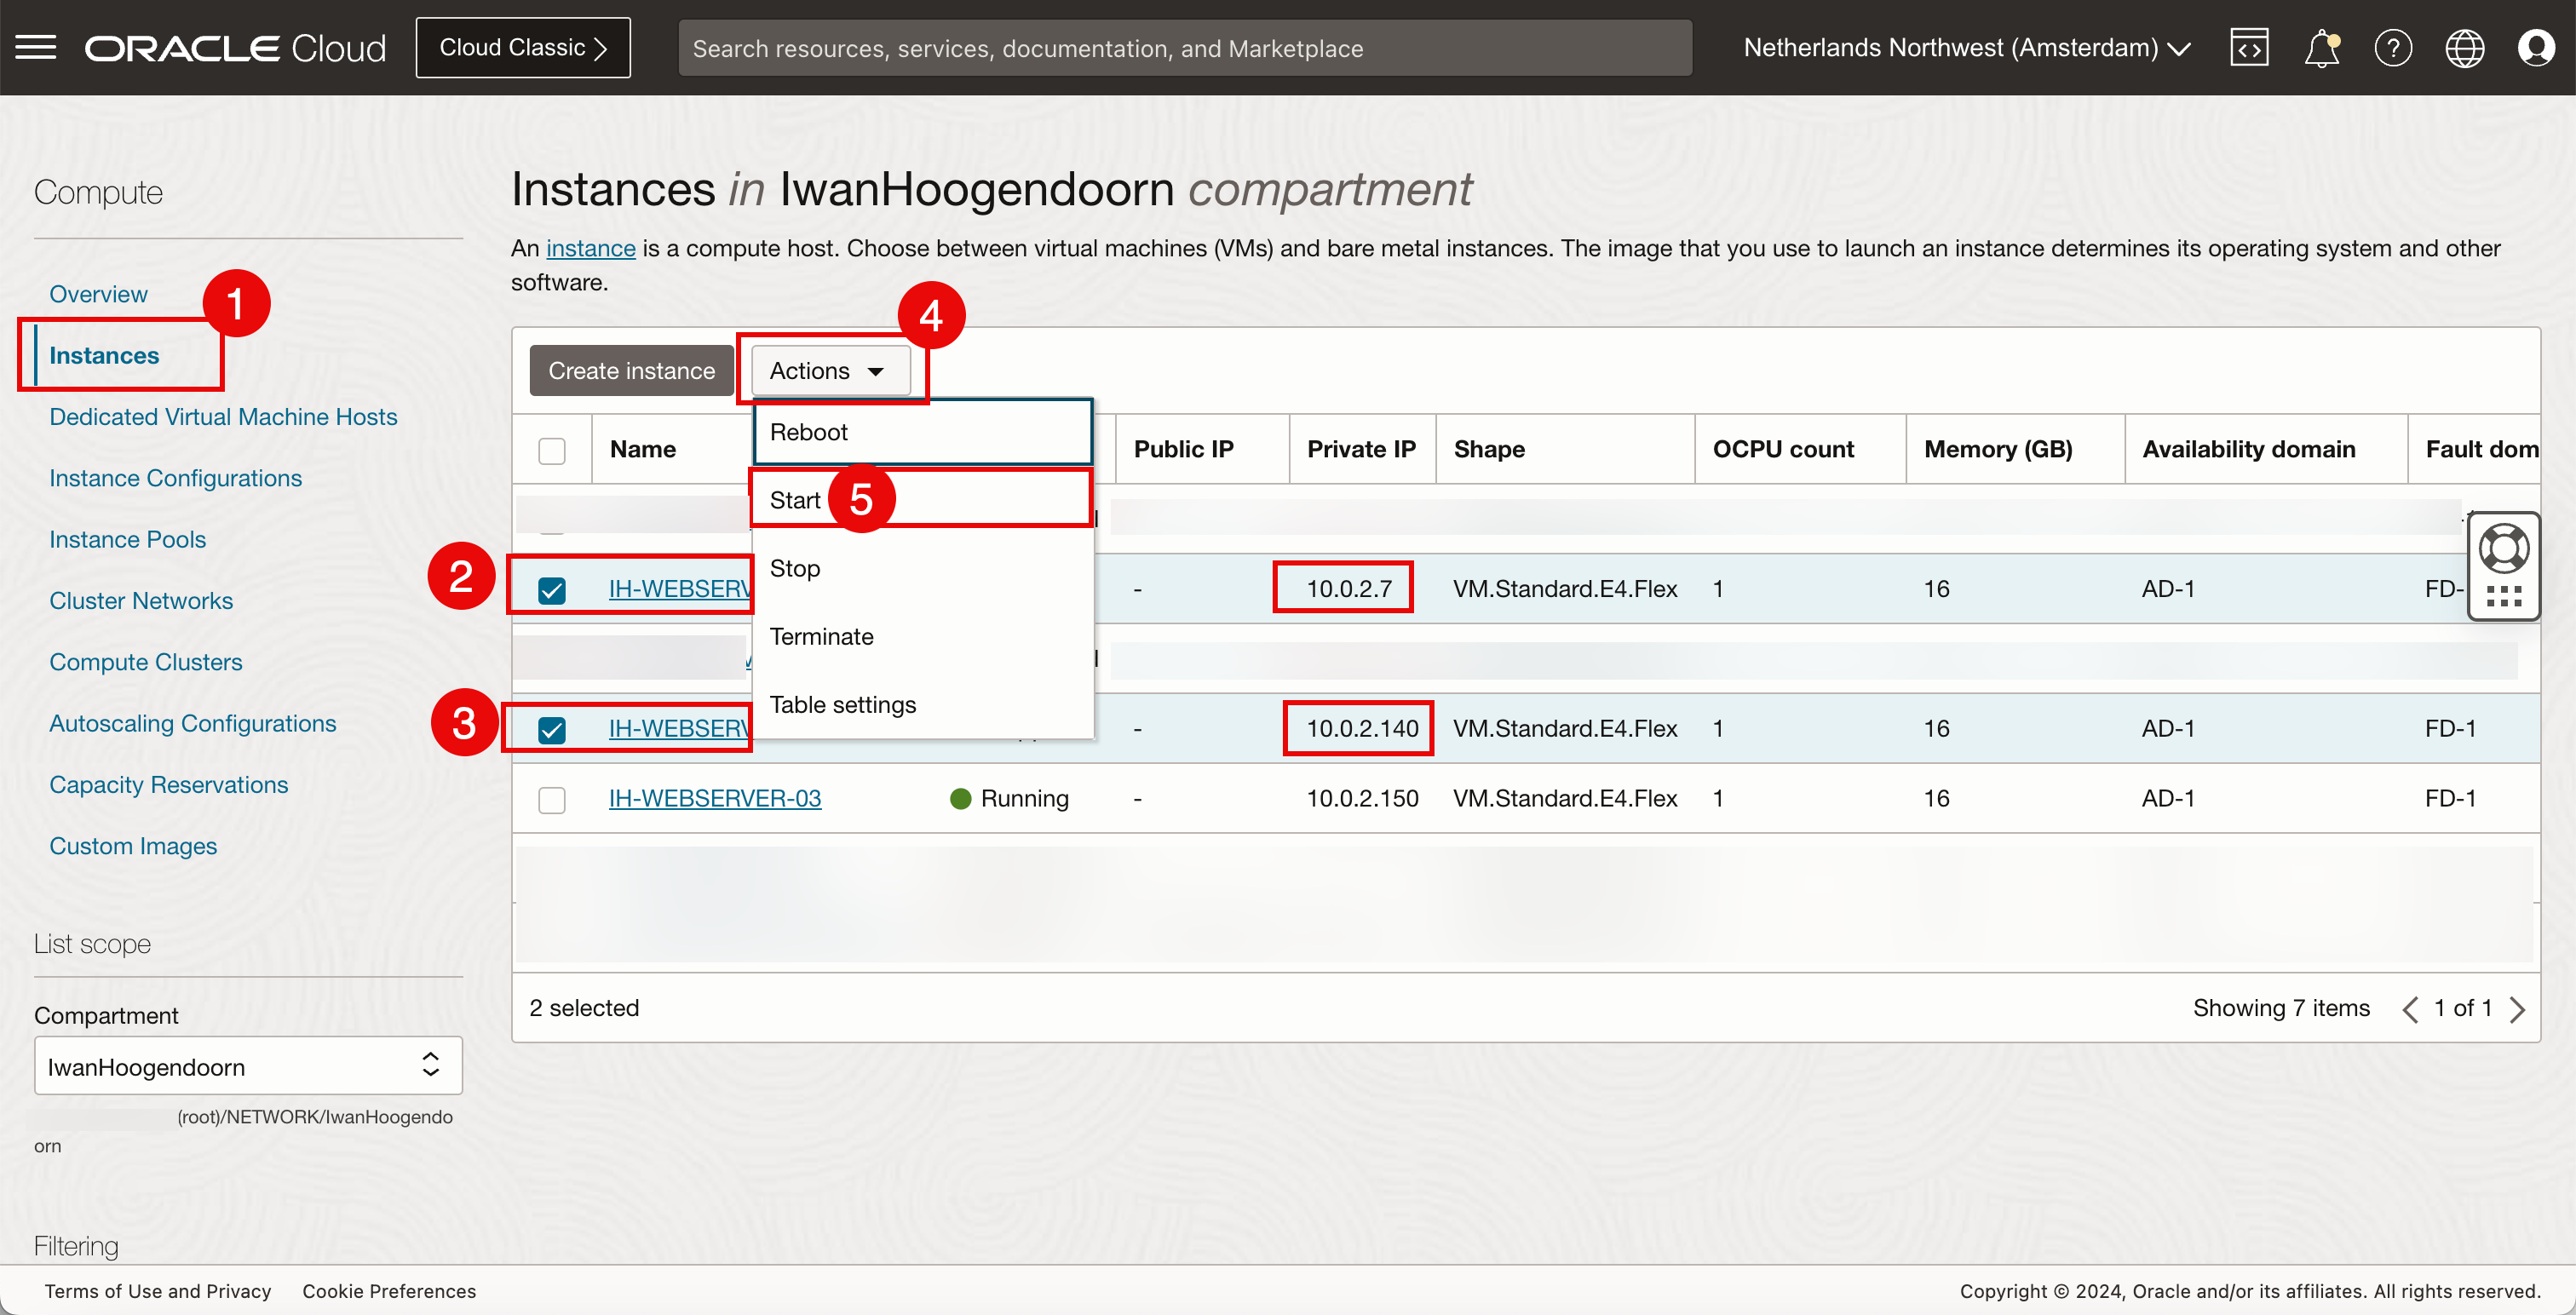Go to the previous results page arrow
Screen dimensions: 2576x1315
click(2411, 1009)
